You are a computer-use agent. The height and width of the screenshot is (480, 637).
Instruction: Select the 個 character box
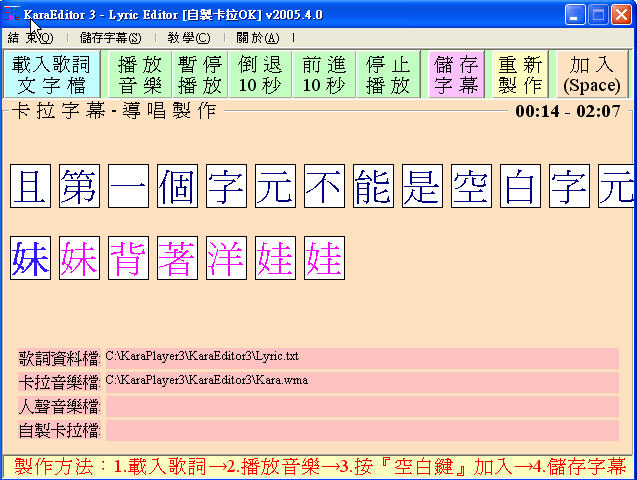[x=178, y=186]
